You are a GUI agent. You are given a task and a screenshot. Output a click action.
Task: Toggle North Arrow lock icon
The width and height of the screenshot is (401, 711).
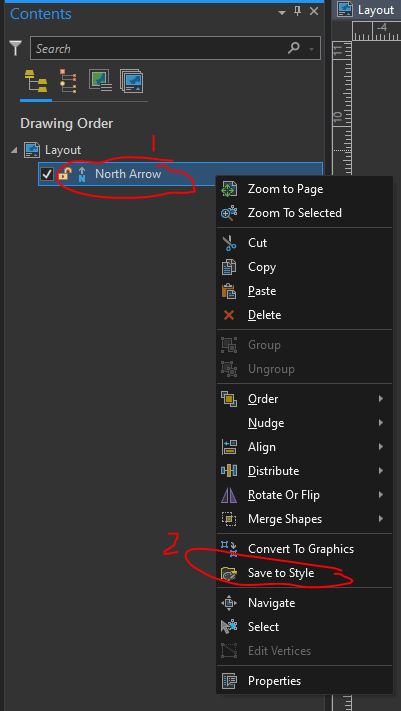coord(65,174)
